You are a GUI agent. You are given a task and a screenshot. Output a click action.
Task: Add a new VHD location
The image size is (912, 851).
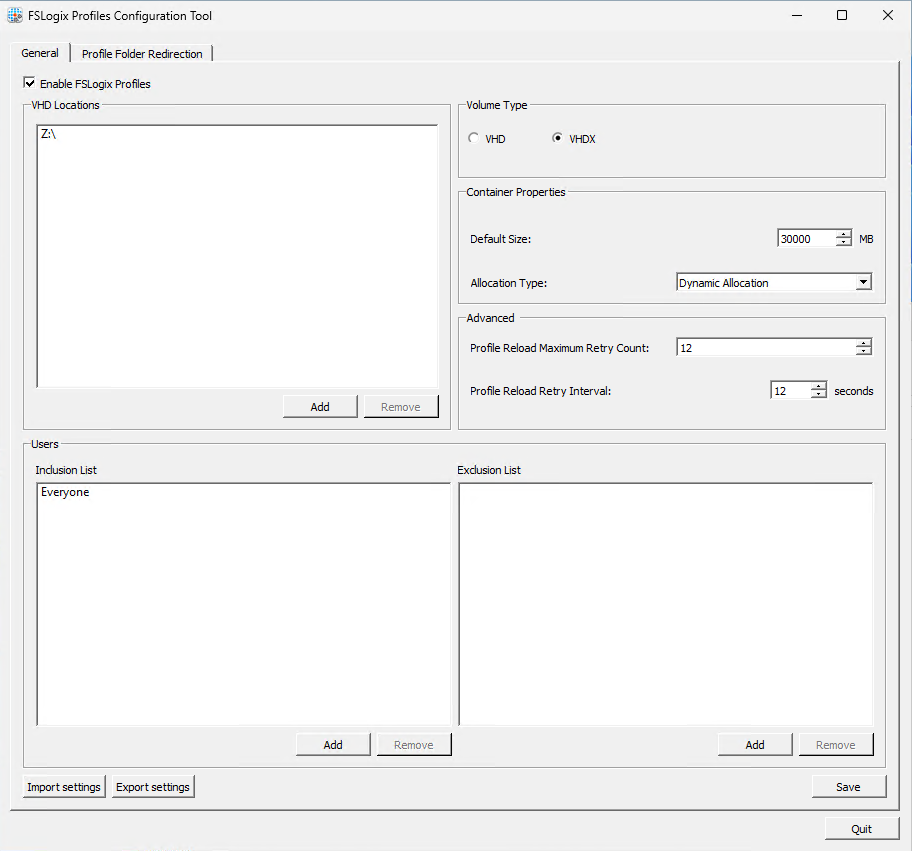320,407
